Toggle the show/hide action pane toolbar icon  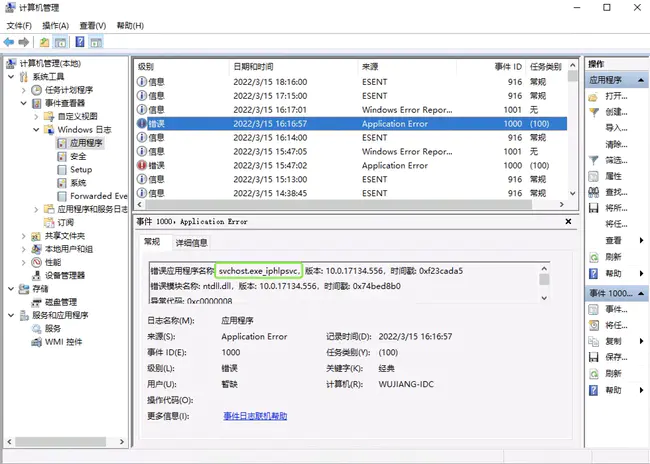(96, 42)
